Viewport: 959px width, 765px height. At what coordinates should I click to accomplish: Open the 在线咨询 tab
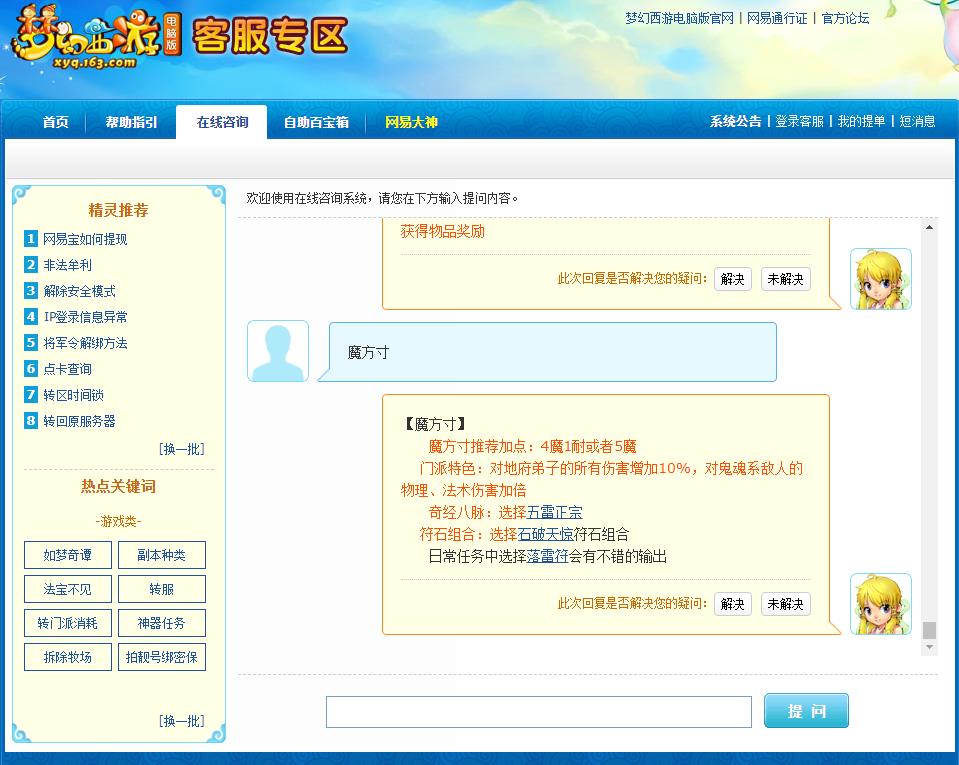click(x=220, y=122)
